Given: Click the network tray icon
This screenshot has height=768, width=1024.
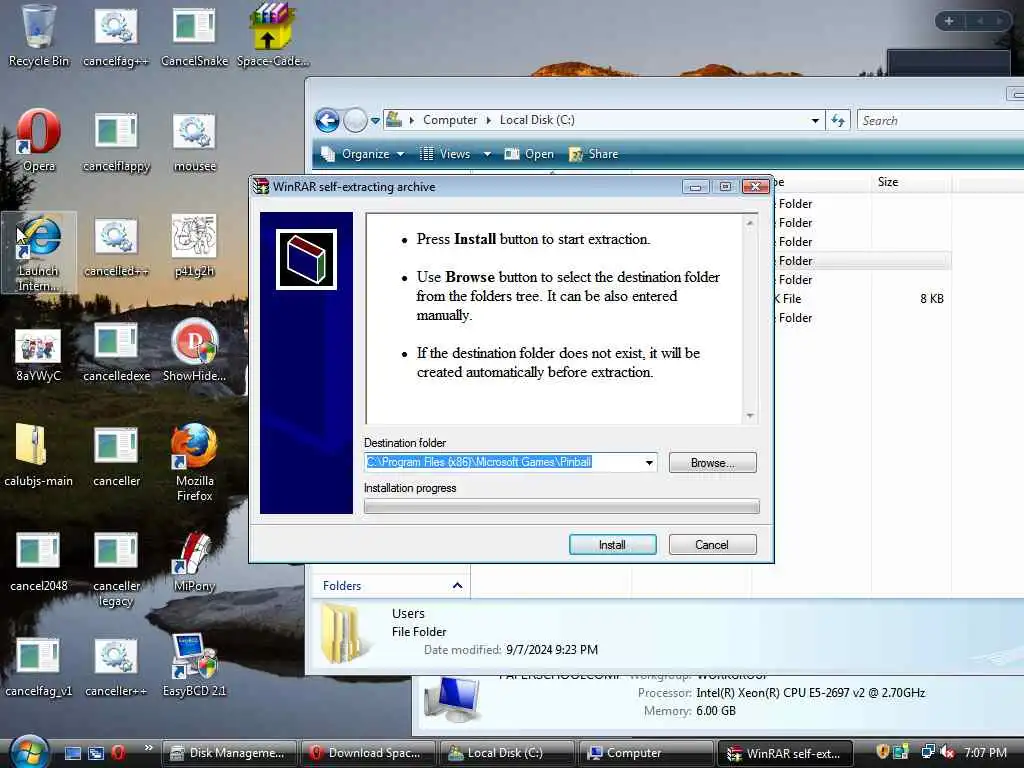Looking at the screenshot, I should pyautogui.click(x=927, y=752).
